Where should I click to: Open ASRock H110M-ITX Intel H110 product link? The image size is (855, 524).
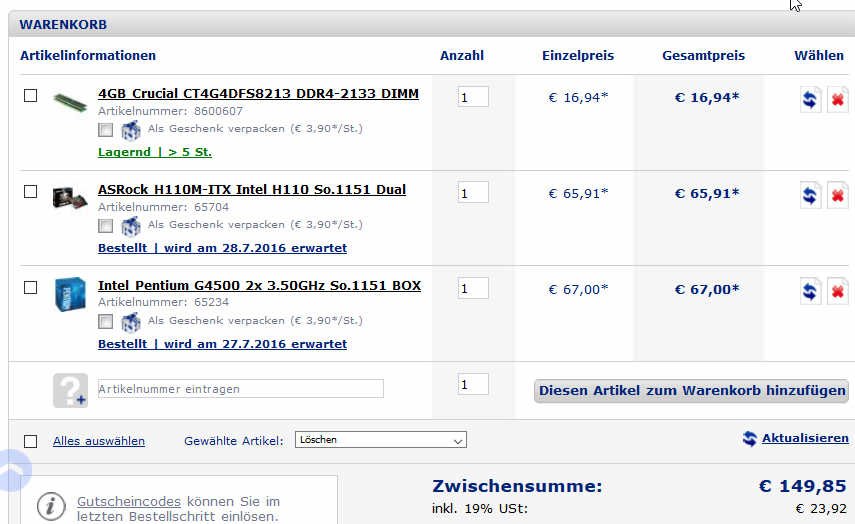click(x=252, y=190)
